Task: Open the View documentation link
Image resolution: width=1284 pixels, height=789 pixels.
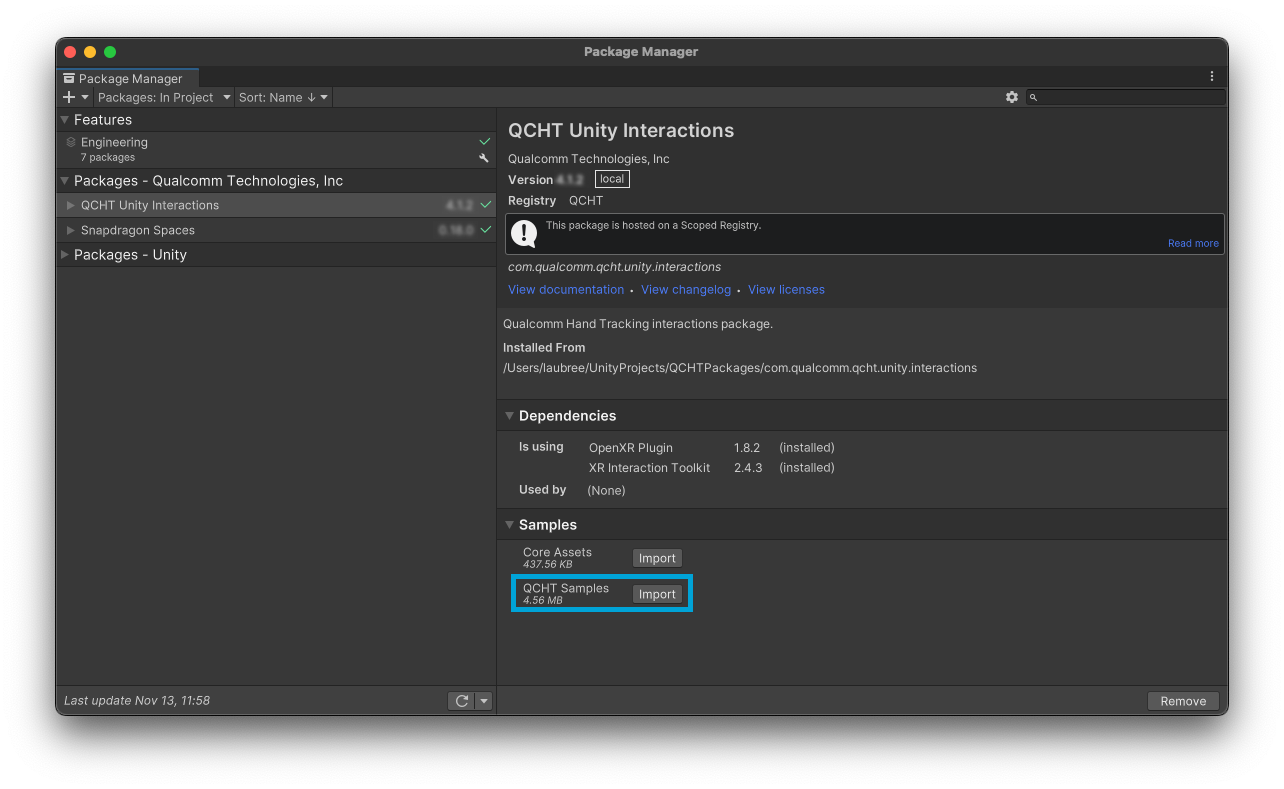Action: [x=566, y=290]
